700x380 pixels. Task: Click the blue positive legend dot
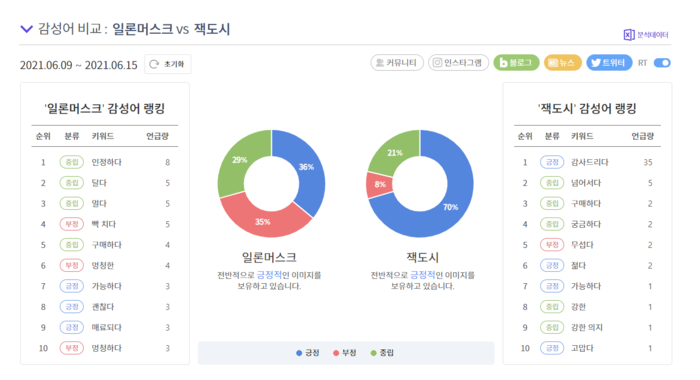click(x=299, y=353)
